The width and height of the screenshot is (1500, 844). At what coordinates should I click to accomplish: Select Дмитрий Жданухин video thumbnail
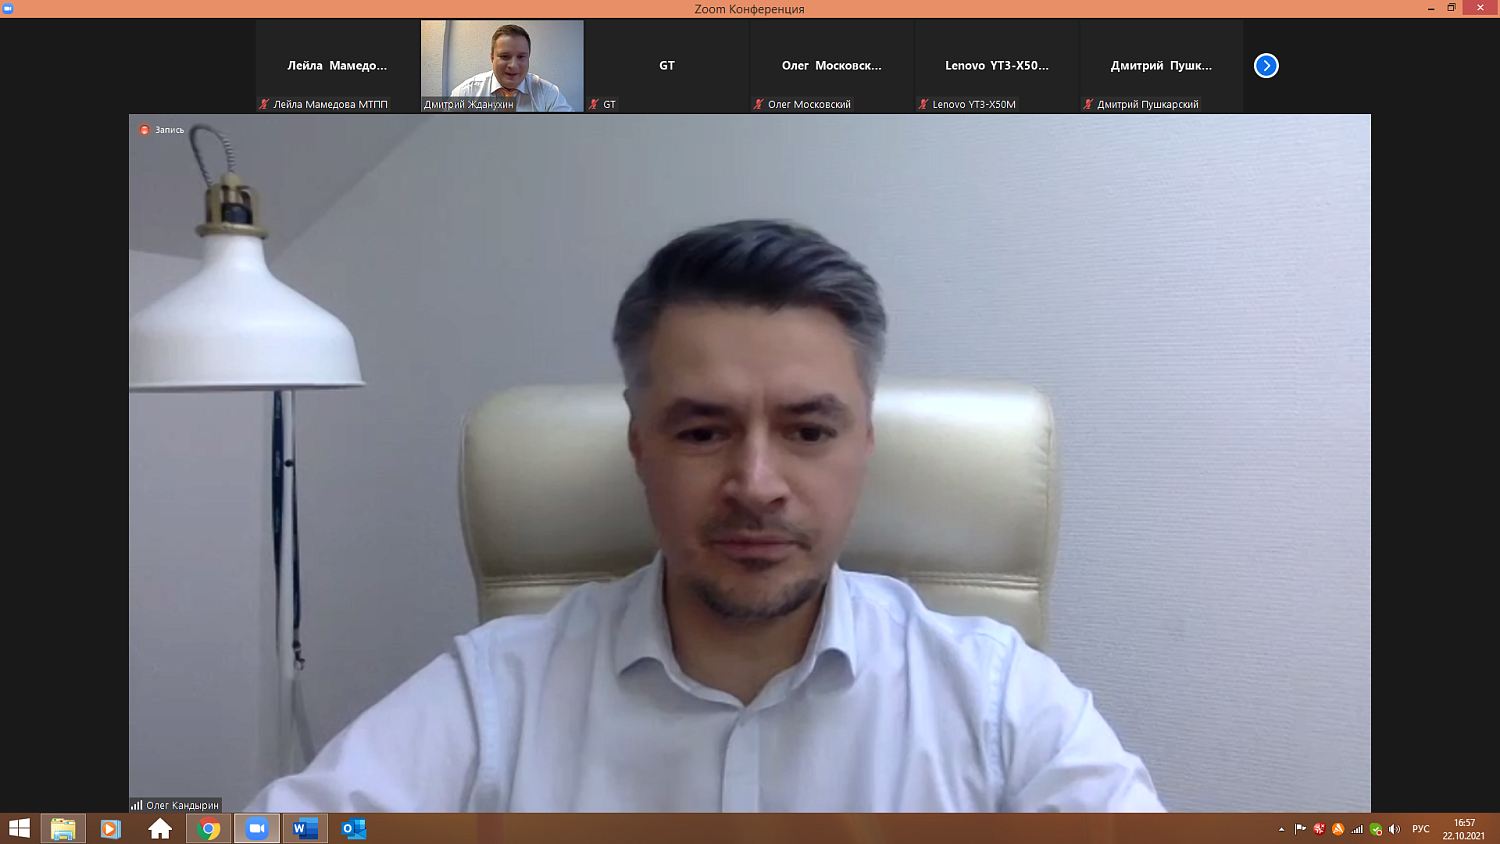(502, 65)
